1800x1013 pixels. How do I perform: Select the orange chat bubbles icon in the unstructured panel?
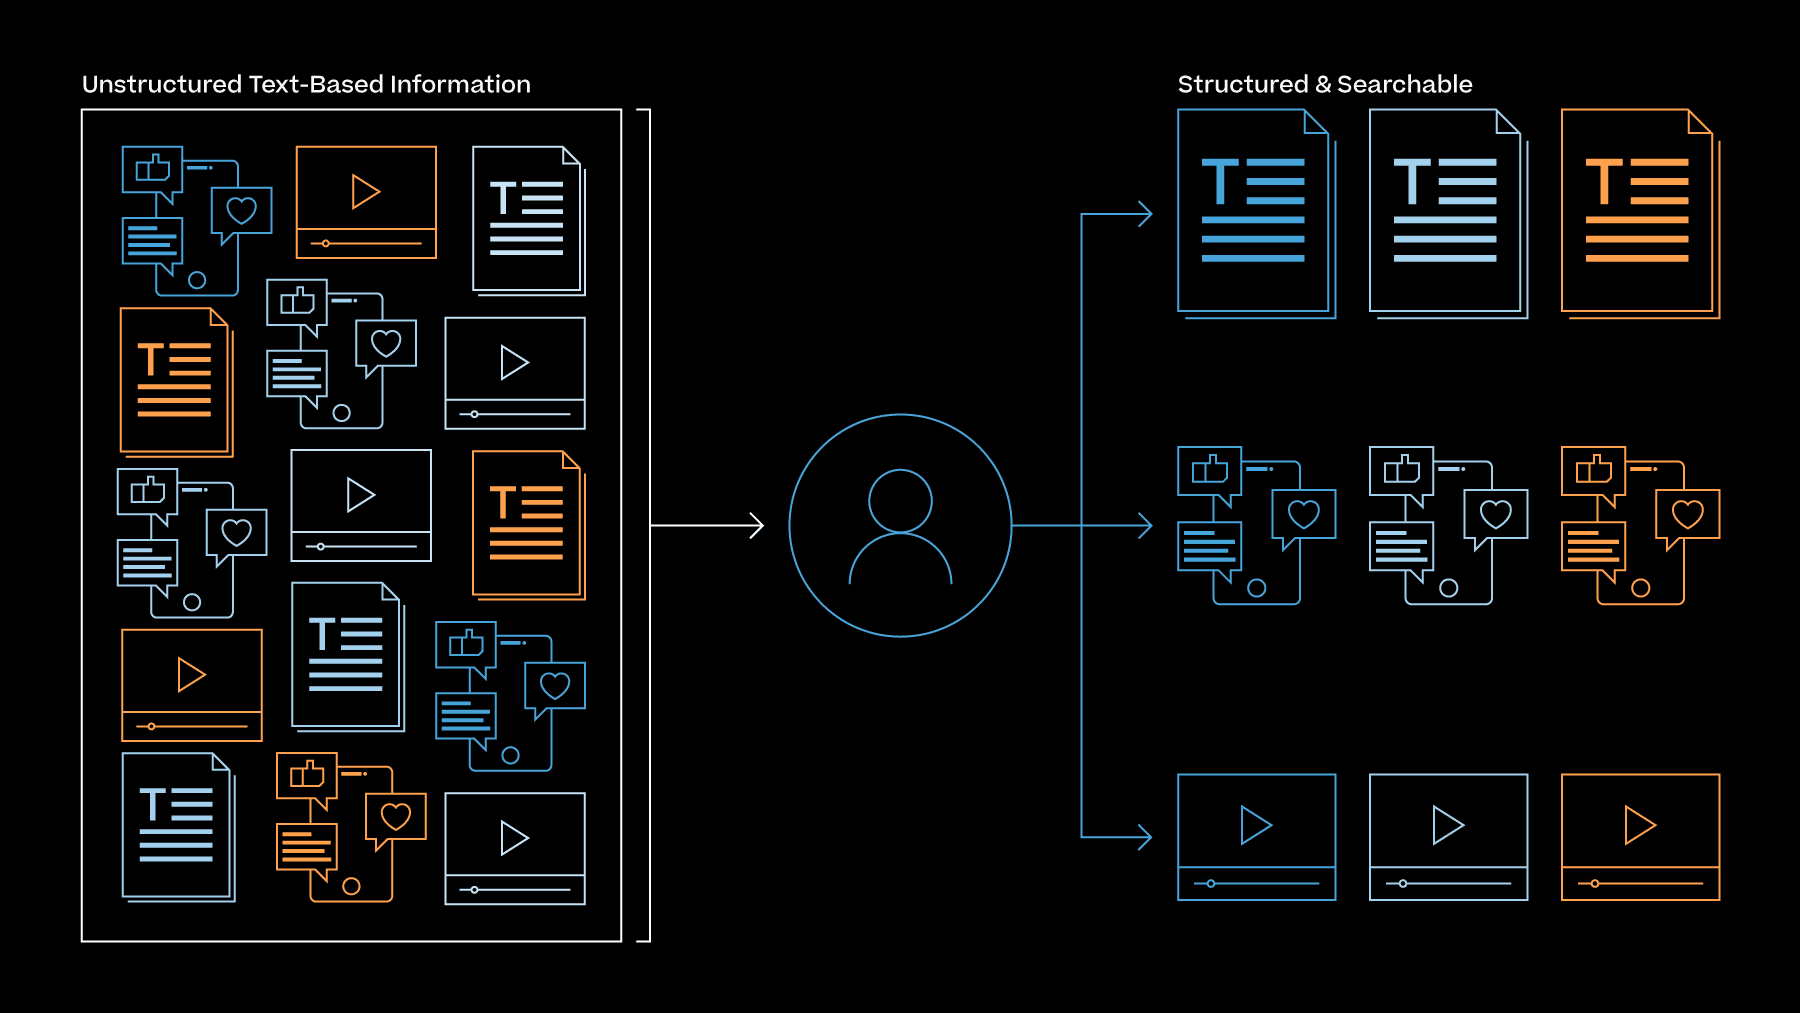350,828
